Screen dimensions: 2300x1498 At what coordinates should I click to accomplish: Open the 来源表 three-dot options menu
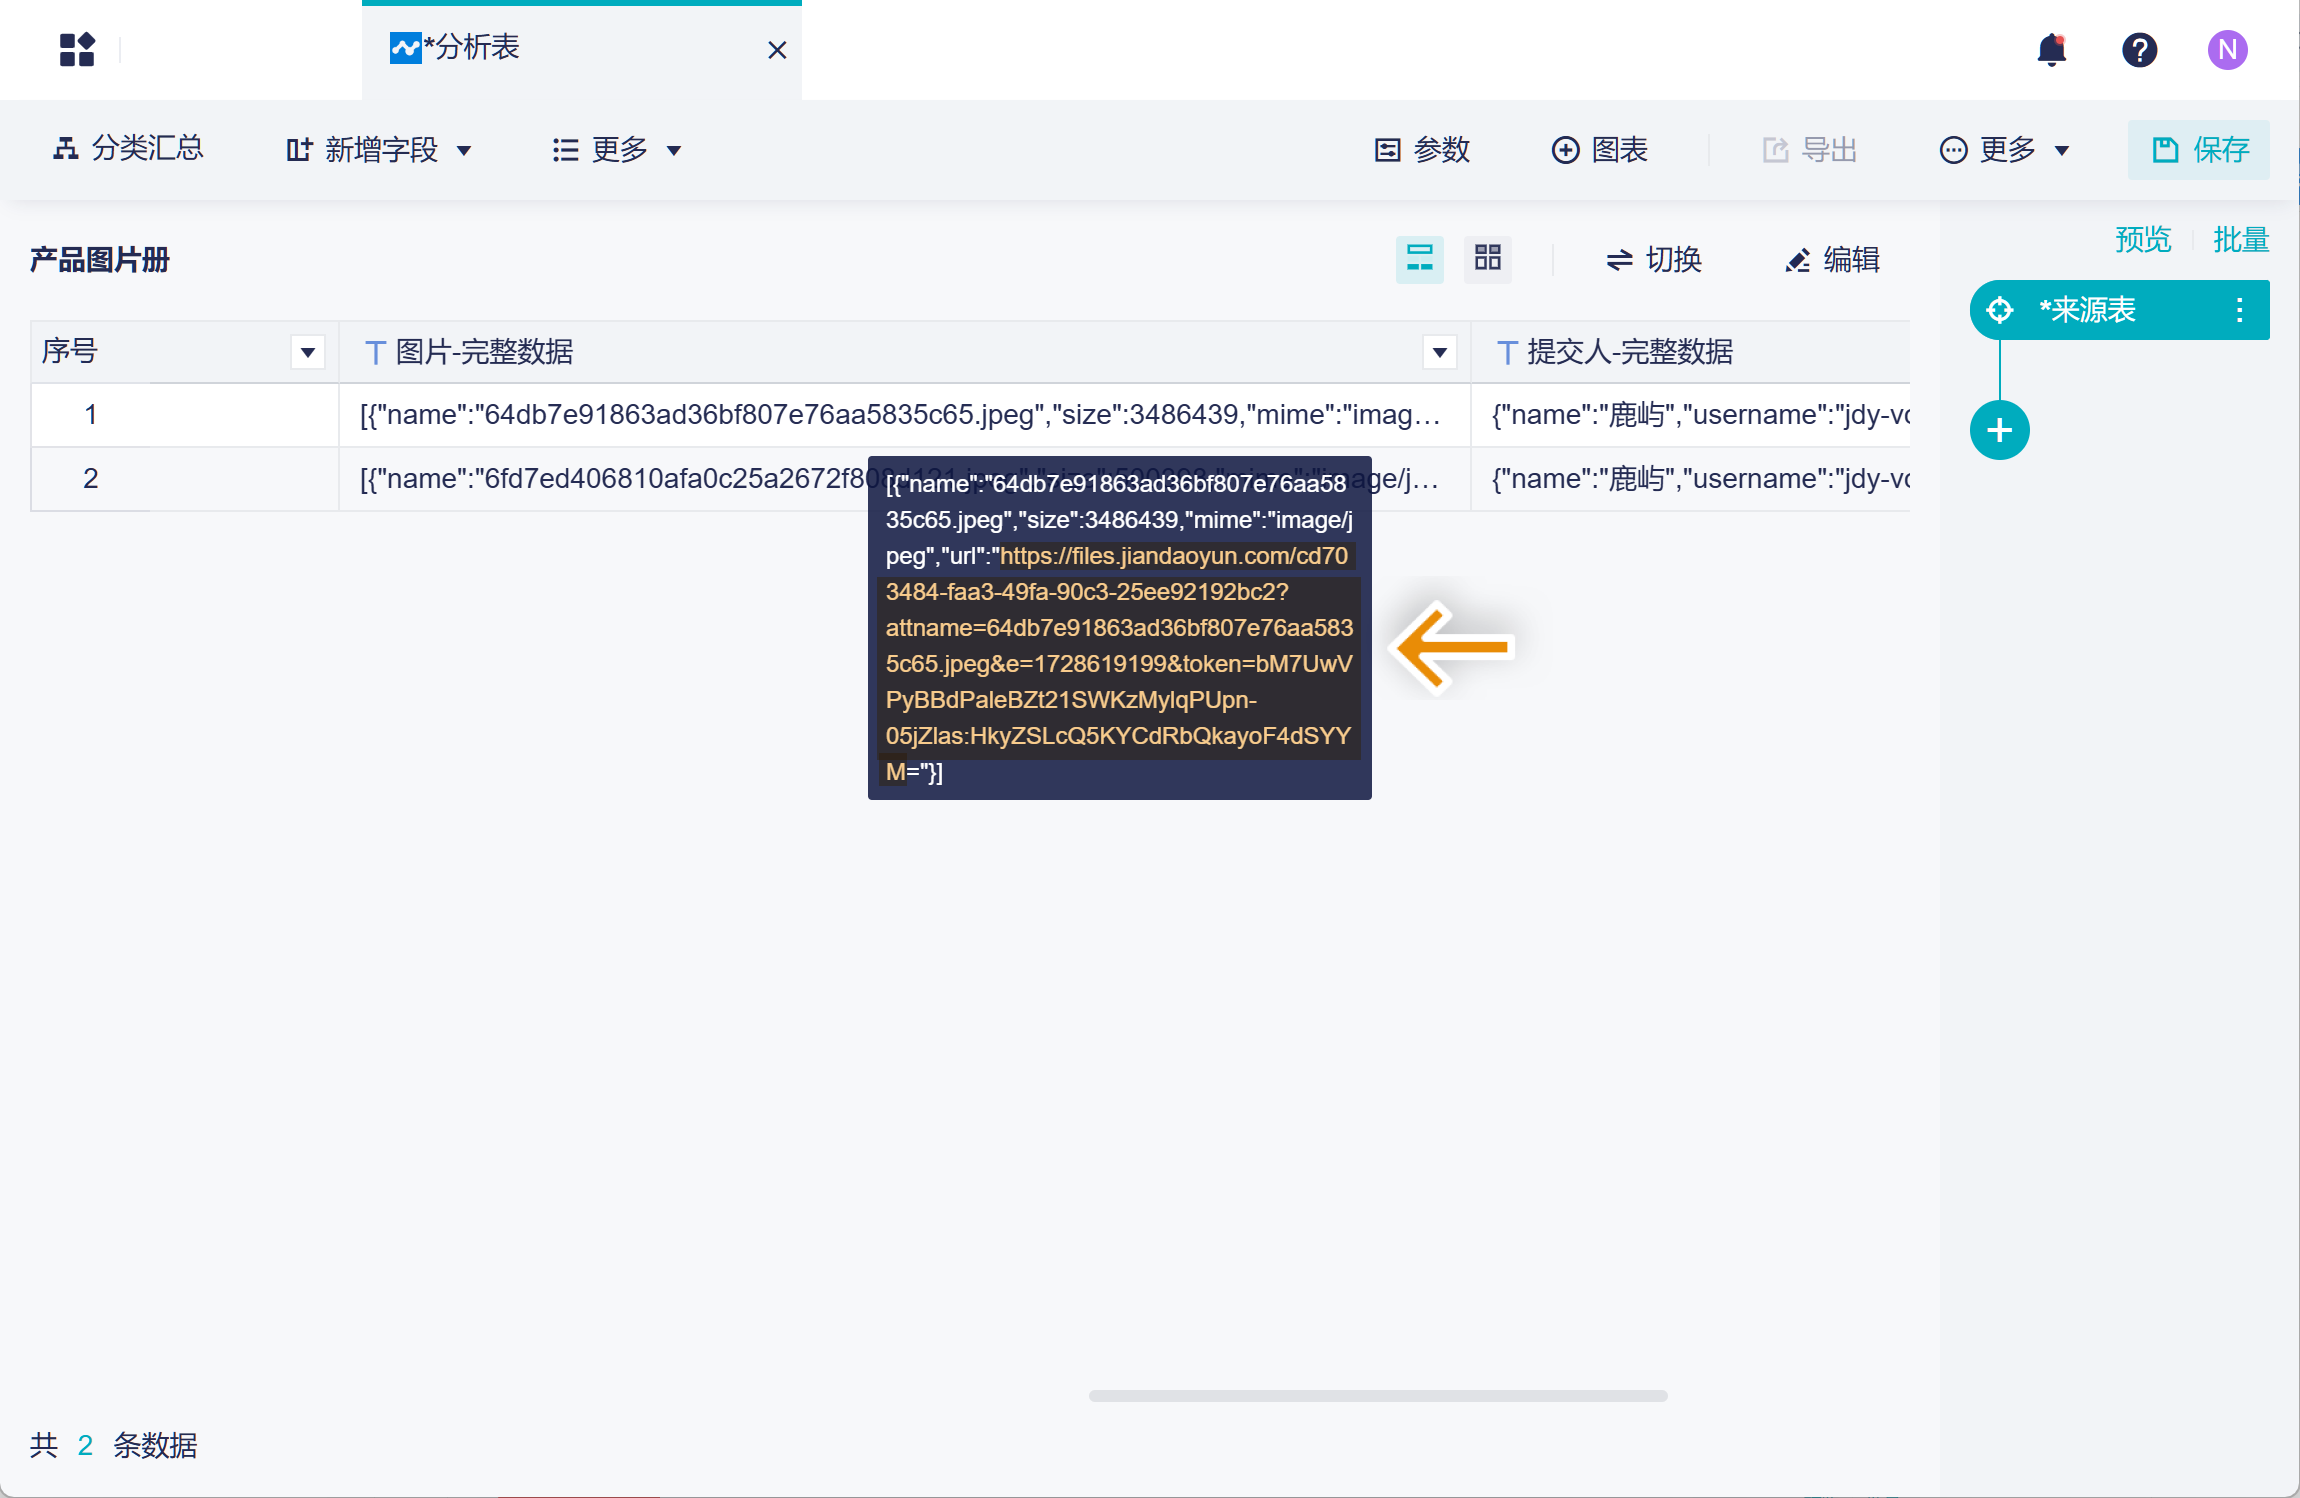tap(2239, 310)
